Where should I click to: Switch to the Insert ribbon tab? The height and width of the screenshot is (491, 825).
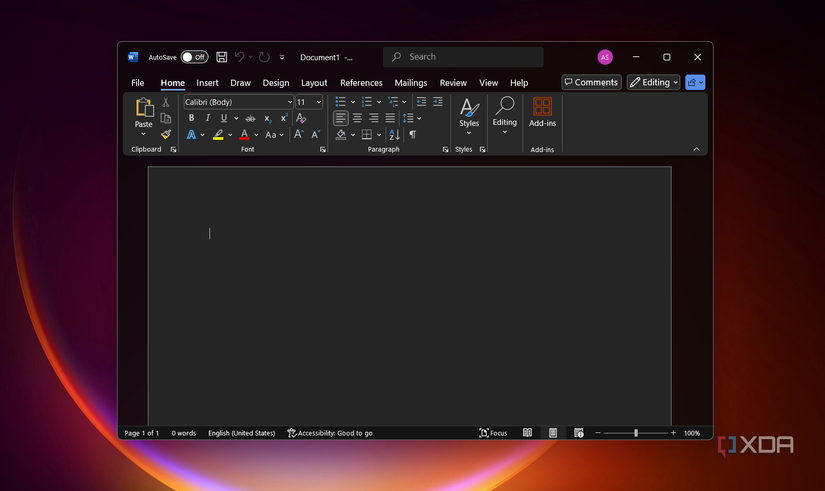tap(207, 83)
